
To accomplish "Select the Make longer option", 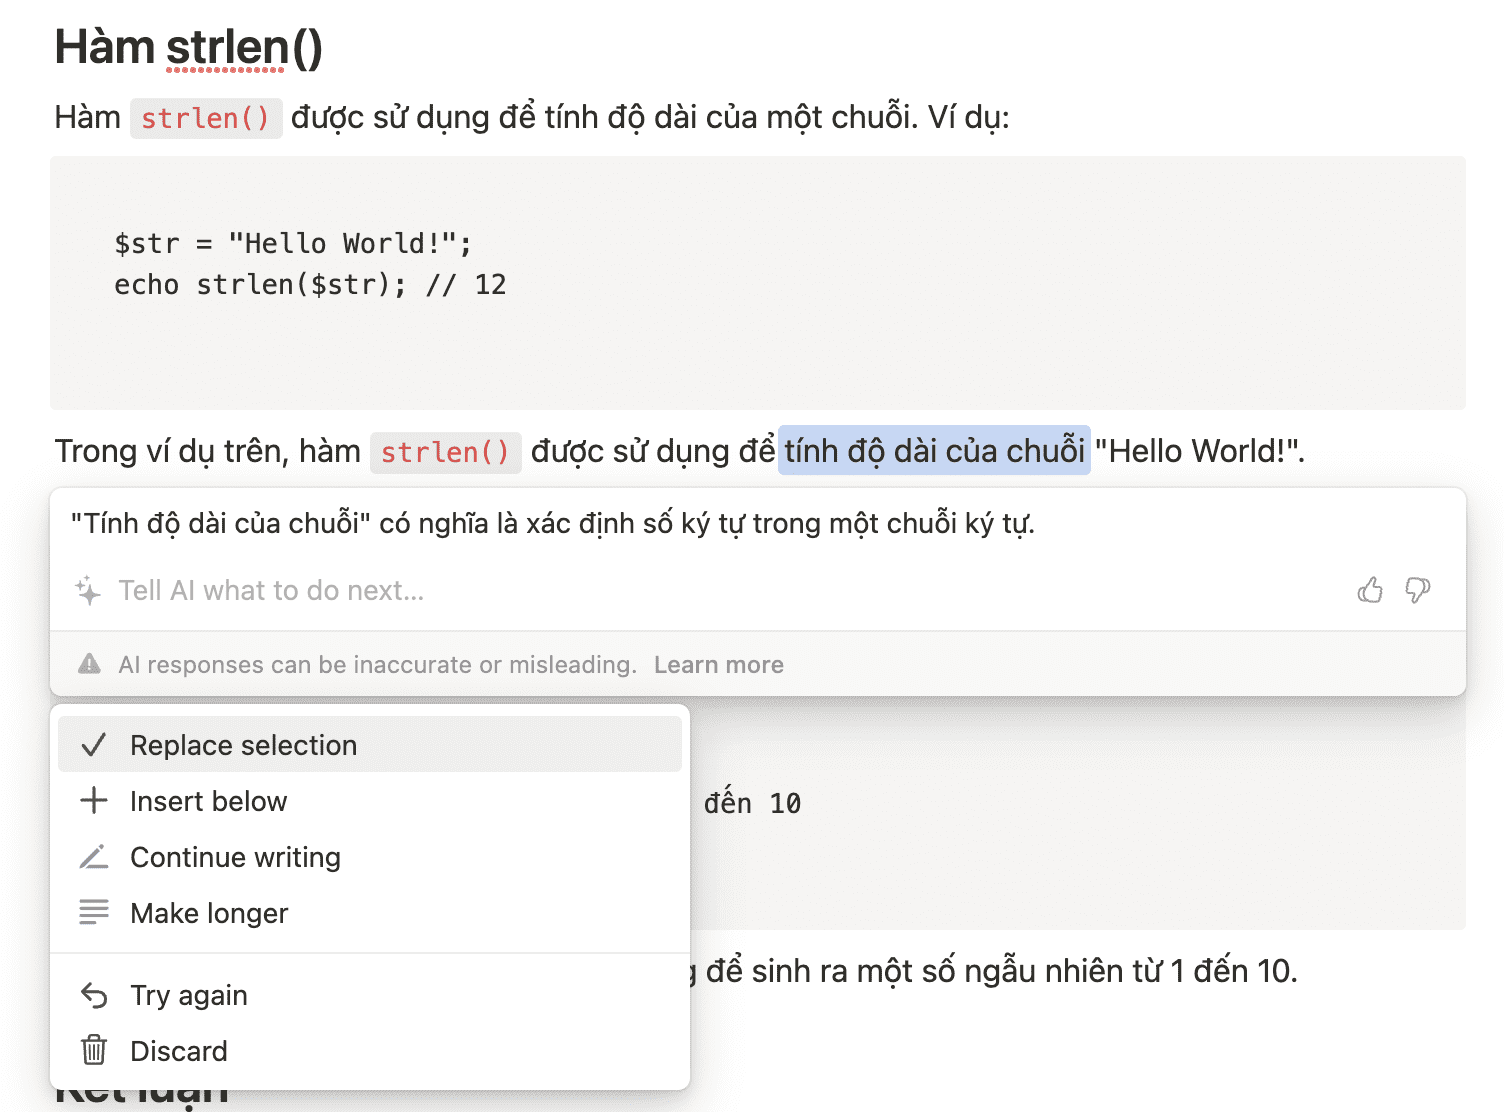I will coord(209,913).
